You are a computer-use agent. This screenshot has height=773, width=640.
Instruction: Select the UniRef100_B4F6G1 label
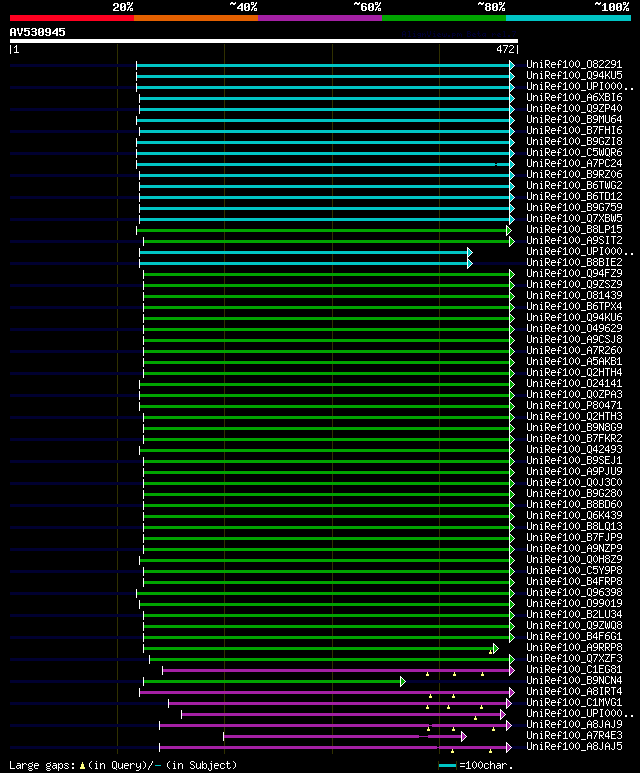coord(574,637)
